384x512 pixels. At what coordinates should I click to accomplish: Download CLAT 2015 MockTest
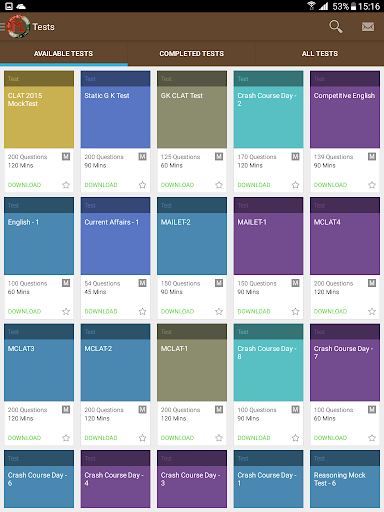click(x=24, y=185)
